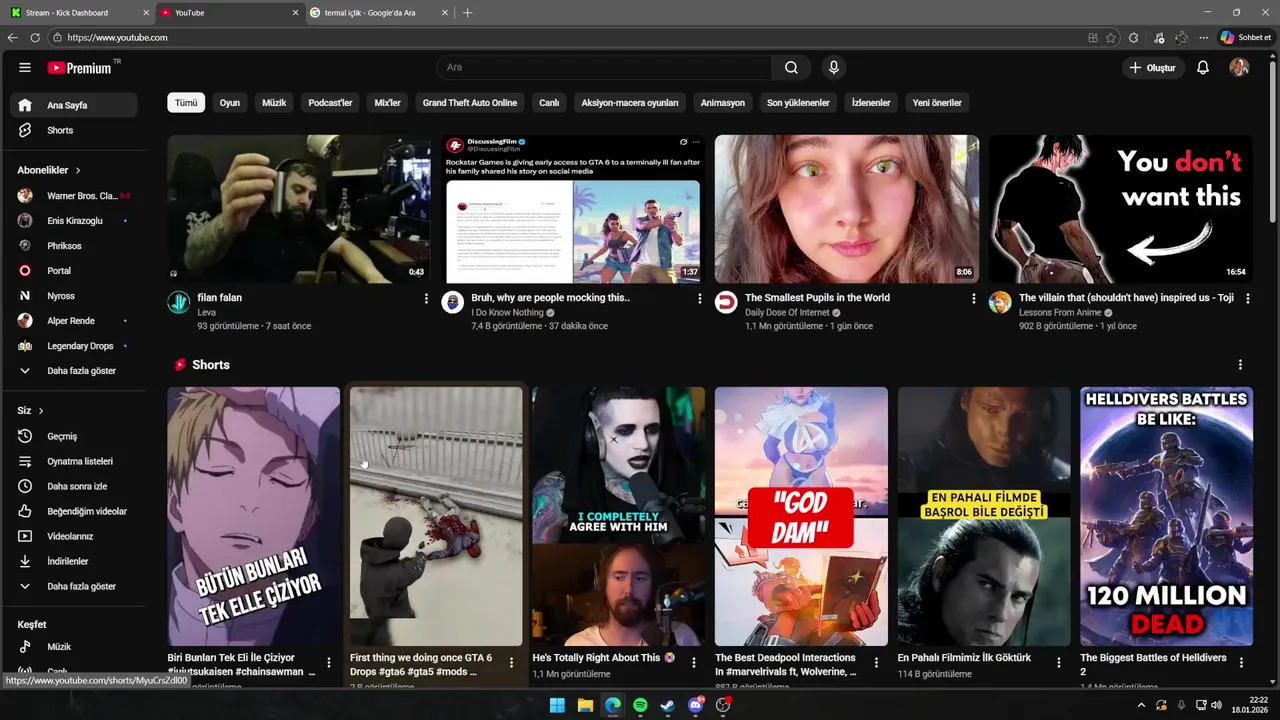Switch to 'termal içlik' Google tab
The image size is (1280, 720).
click(x=378, y=13)
